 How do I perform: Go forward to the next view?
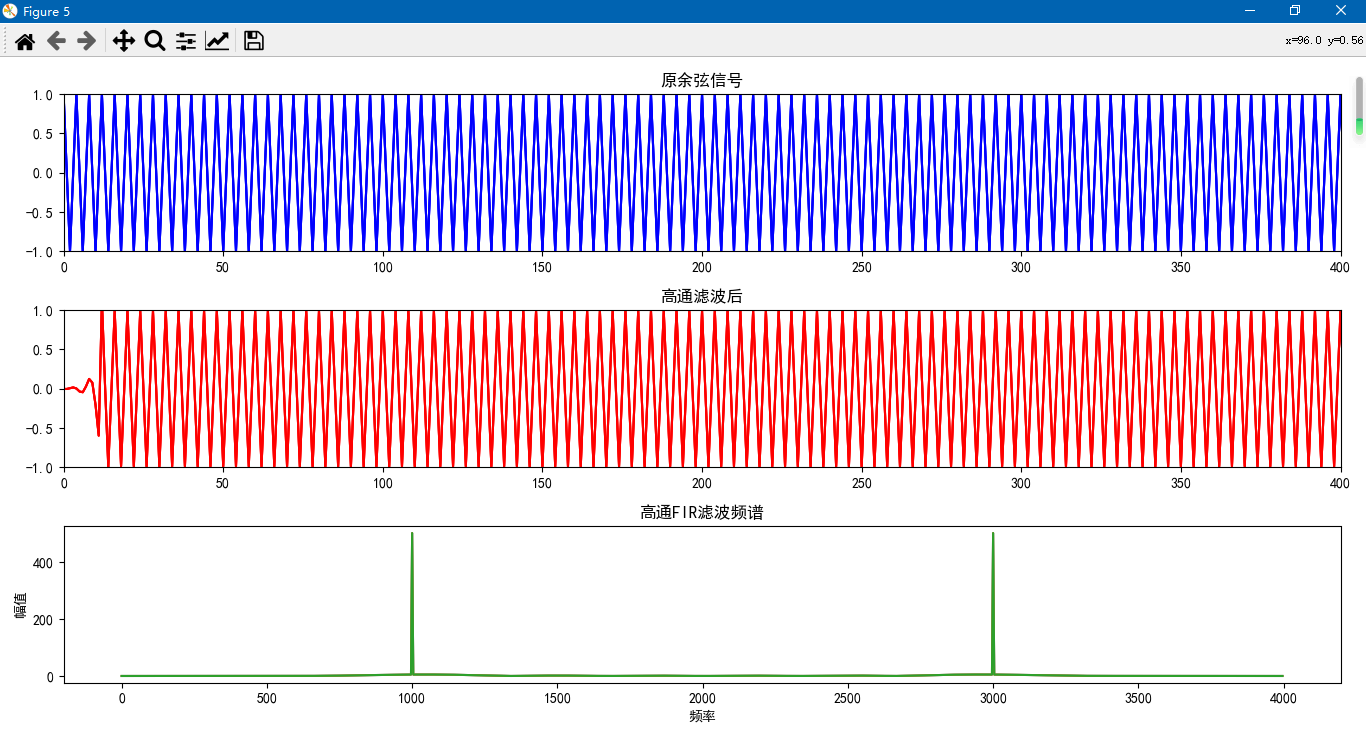(88, 40)
